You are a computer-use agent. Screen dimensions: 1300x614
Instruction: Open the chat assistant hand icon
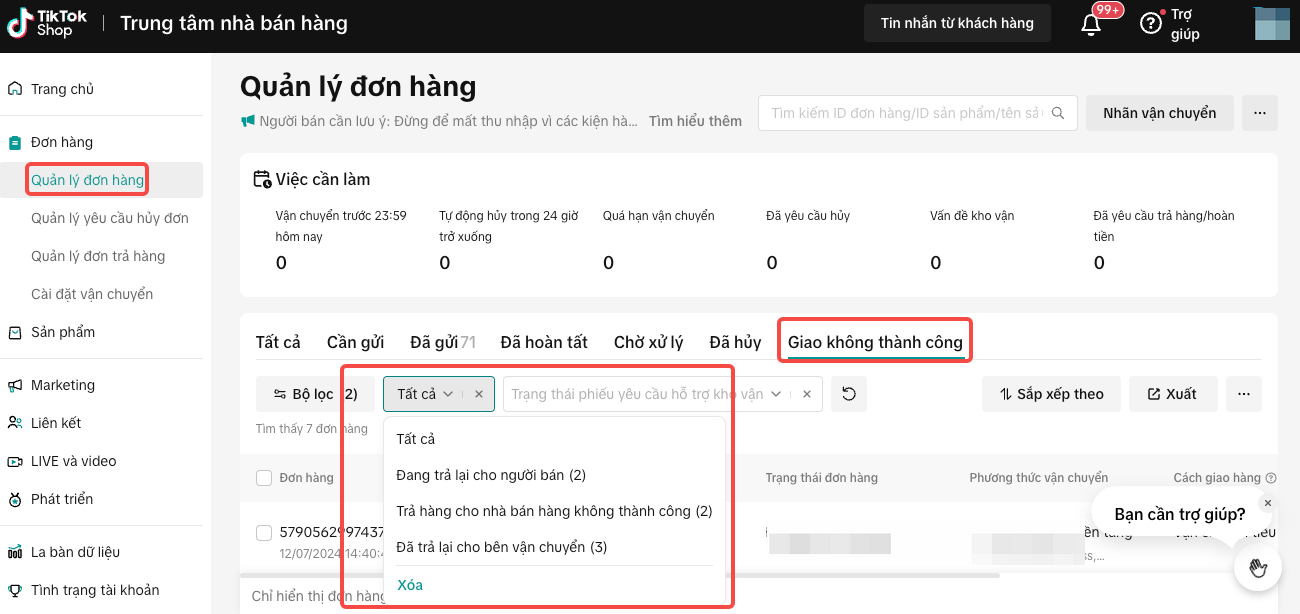click(1257, 568)
